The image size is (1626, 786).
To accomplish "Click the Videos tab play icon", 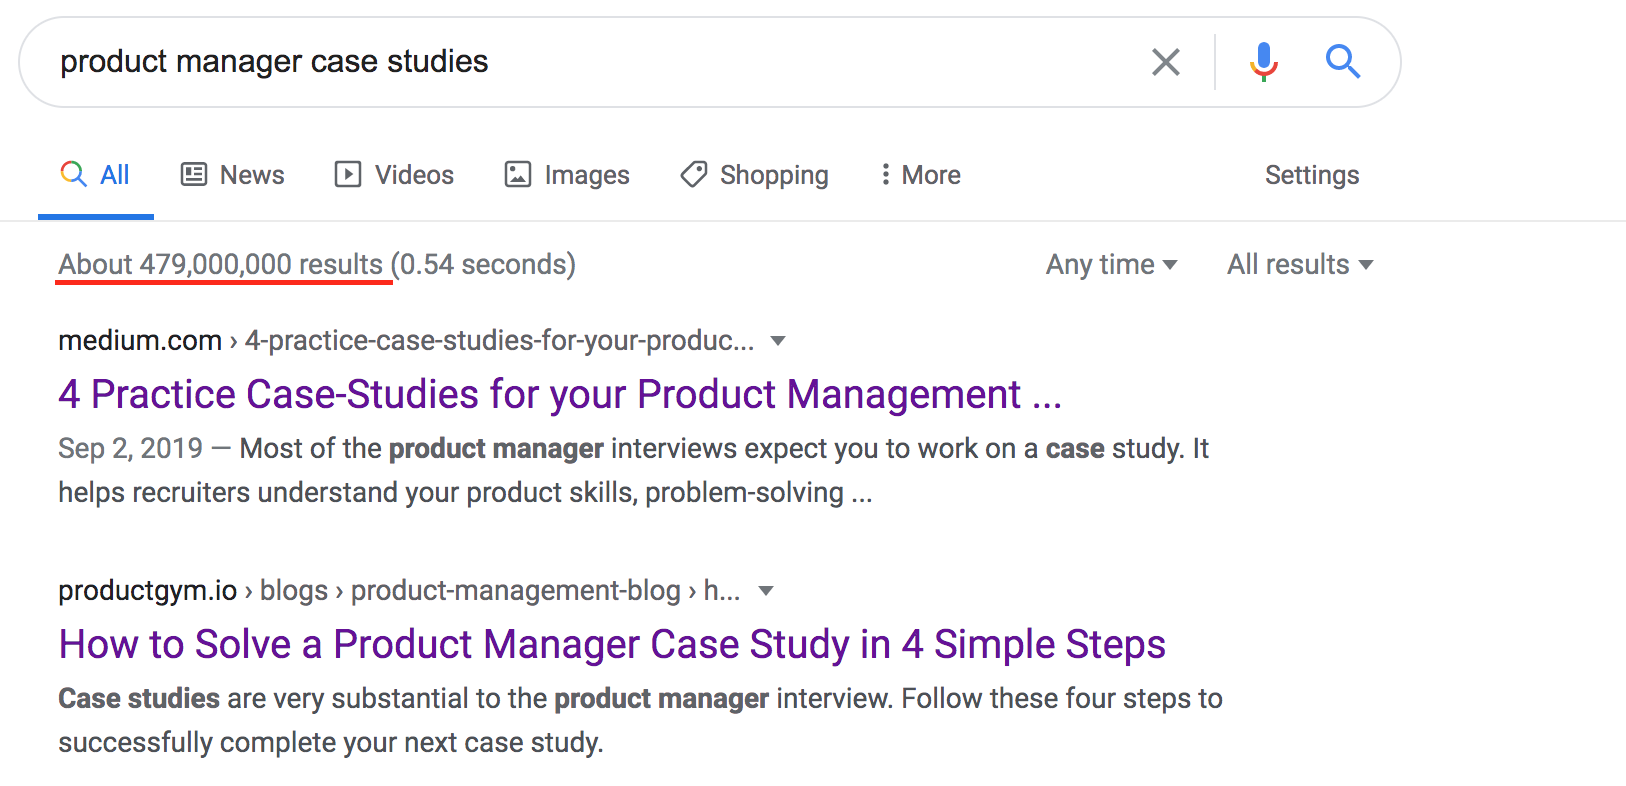I will 348,175.
